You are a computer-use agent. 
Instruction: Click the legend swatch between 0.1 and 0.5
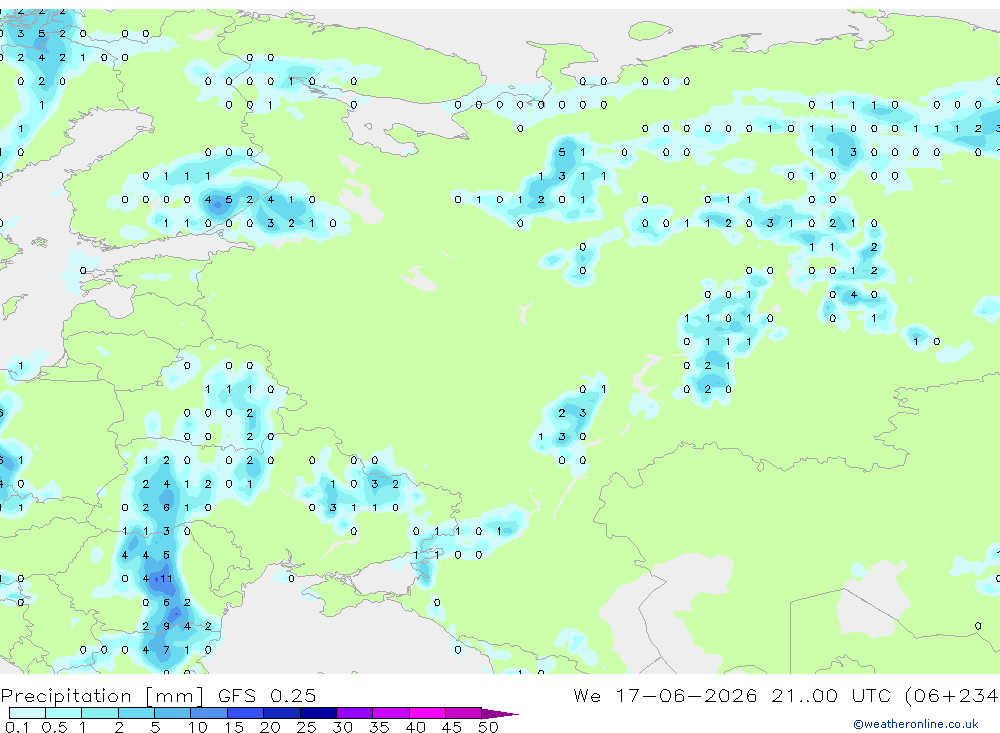[x=27, y=713]
